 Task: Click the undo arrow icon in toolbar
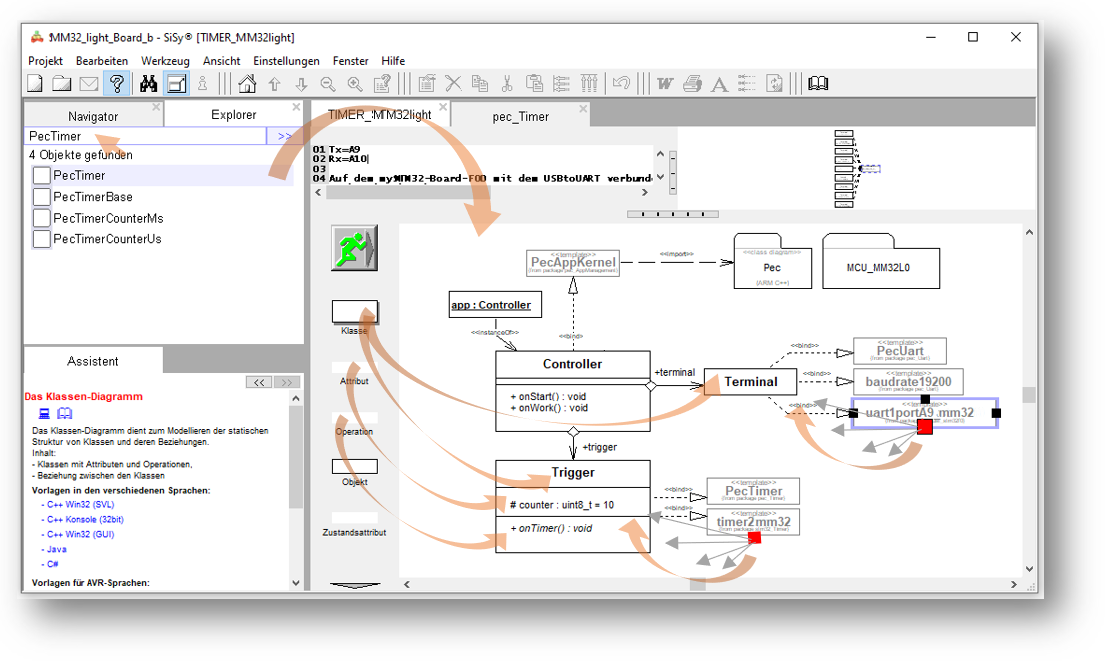pyautogui.click(x=621, y=84)
